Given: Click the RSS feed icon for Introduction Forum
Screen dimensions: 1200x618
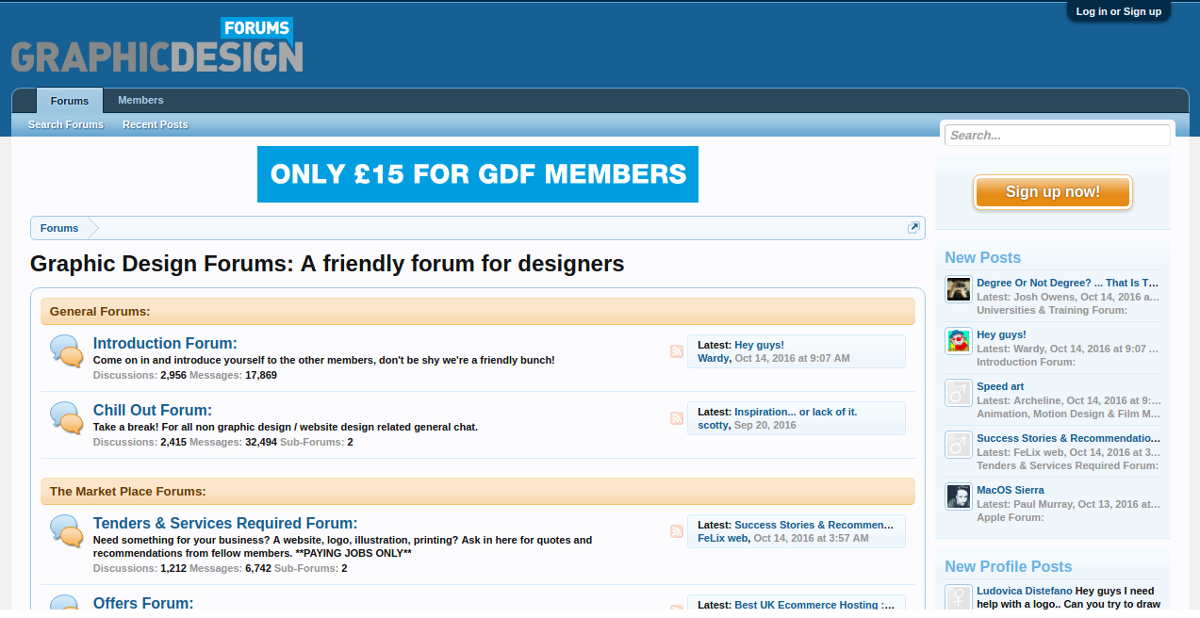Looking at the screenshot, I should pos(676,352).
